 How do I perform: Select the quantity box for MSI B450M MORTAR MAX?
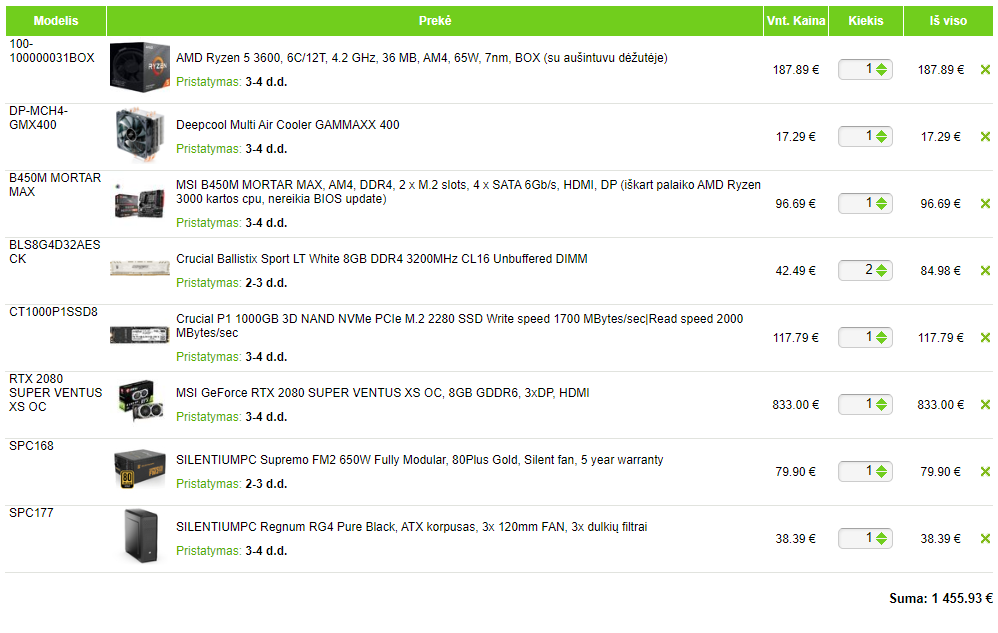tap(866, 204)
